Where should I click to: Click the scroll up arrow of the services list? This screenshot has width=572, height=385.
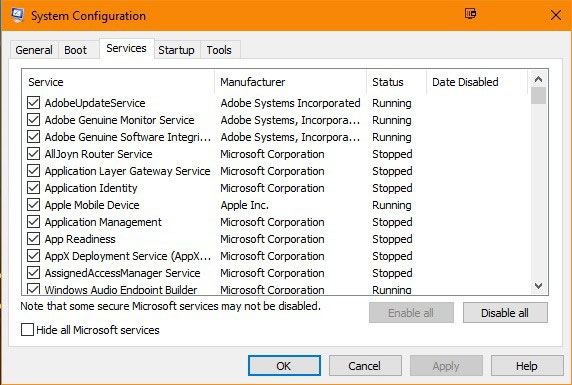(538, 79)
